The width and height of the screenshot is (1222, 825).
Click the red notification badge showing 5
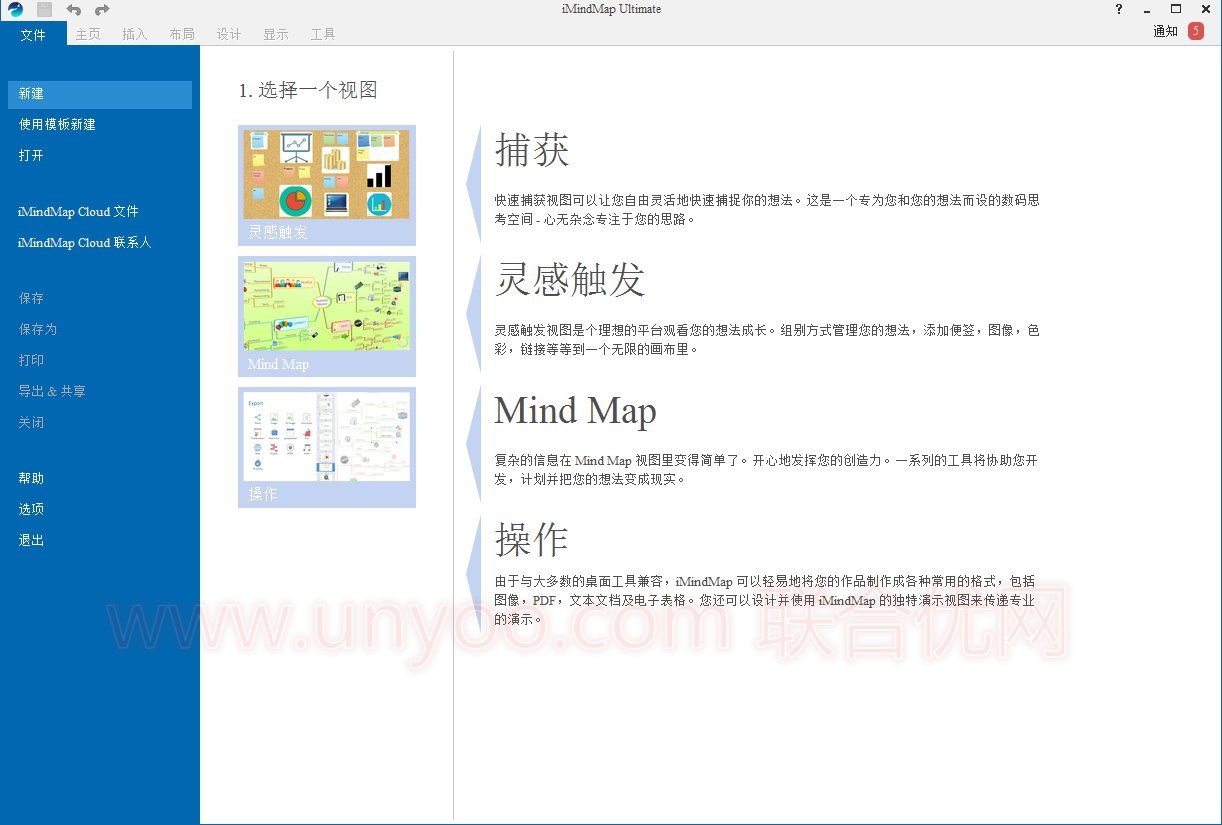pos(1196,31)
